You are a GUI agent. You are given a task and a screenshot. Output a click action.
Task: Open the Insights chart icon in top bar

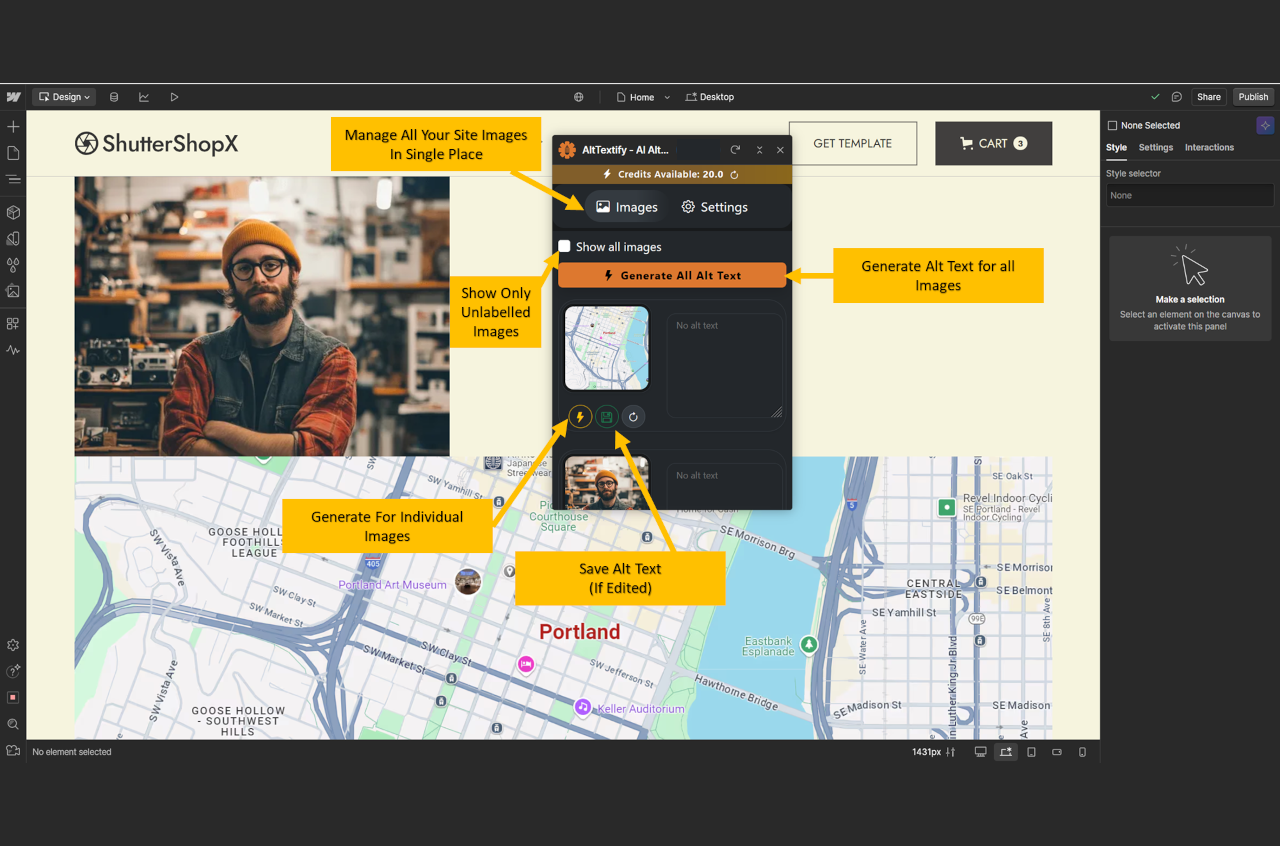(x=144, y=97)
